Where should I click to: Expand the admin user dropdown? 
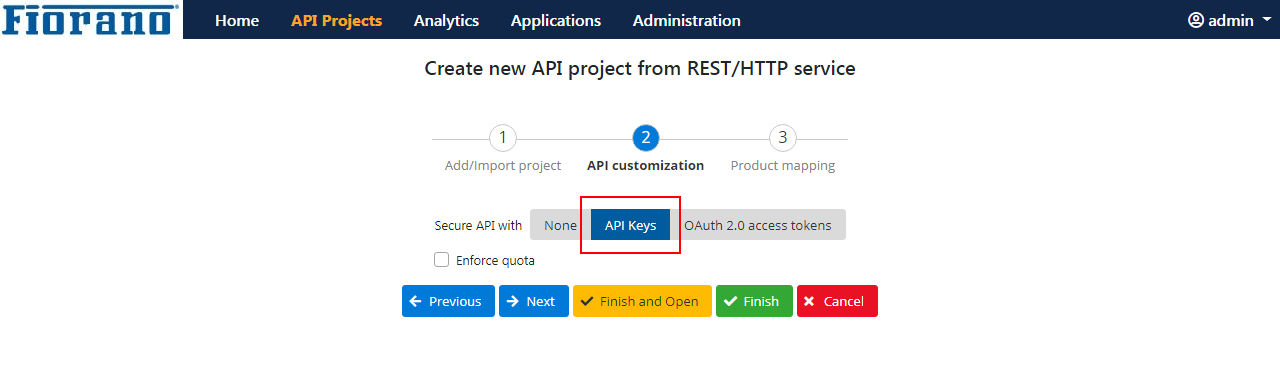1229,20
